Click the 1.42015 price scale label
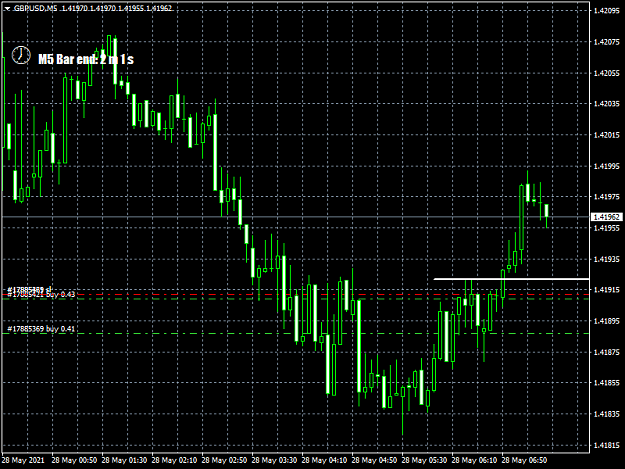This screenshot has height=469, width=625. click(x=607, y=135)
